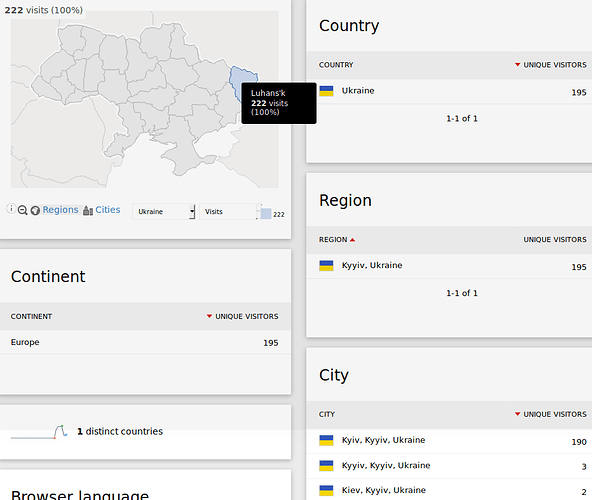Click '1-1 of 1' in Region table
Screen dimensions: 592x500
[x=462, y=293]
